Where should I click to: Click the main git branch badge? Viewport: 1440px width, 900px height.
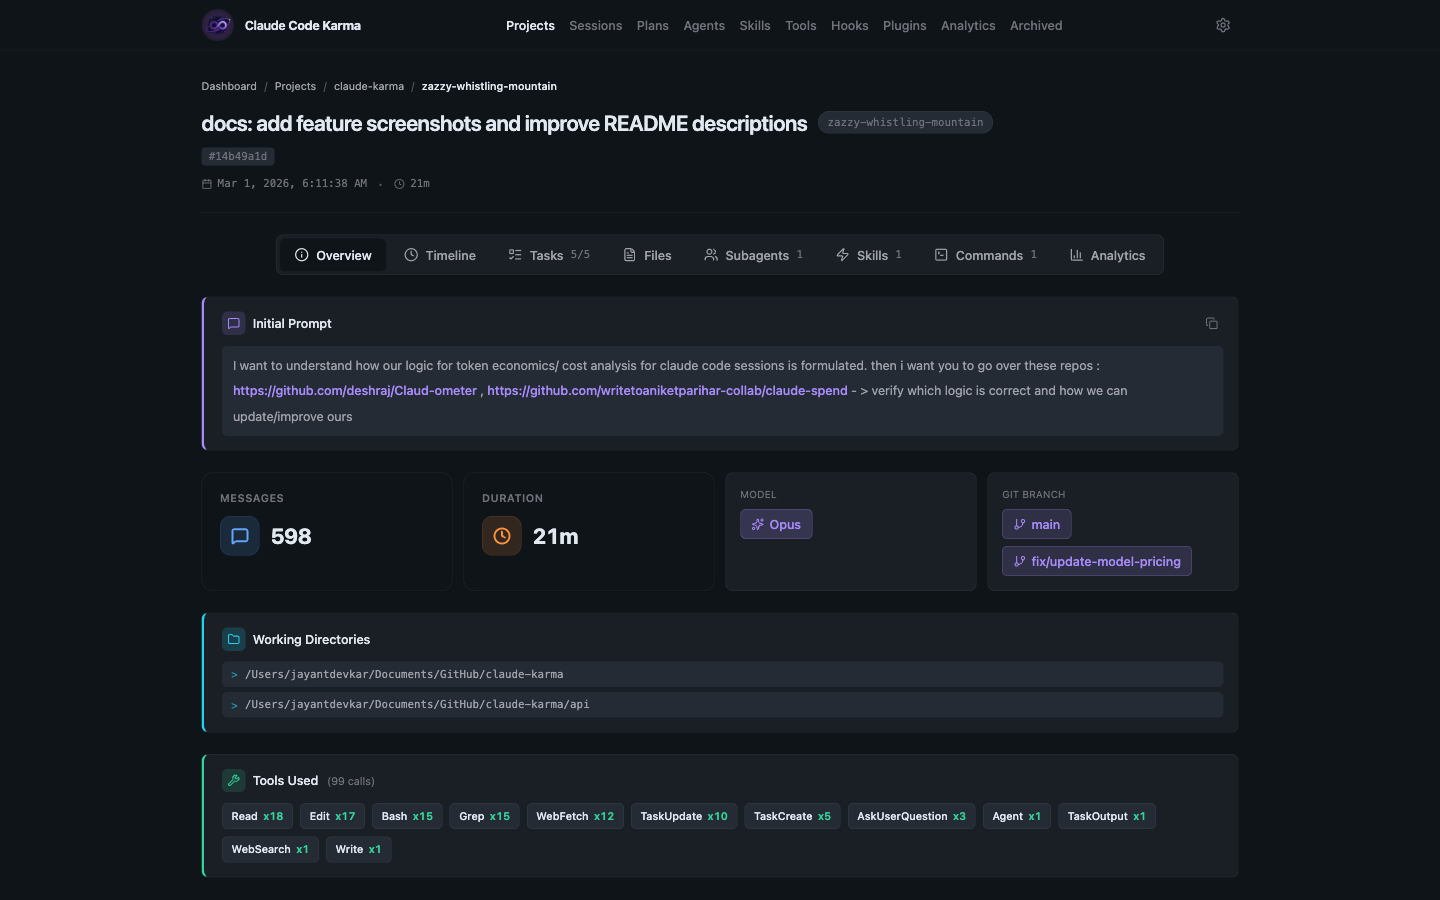point(1037,524)
